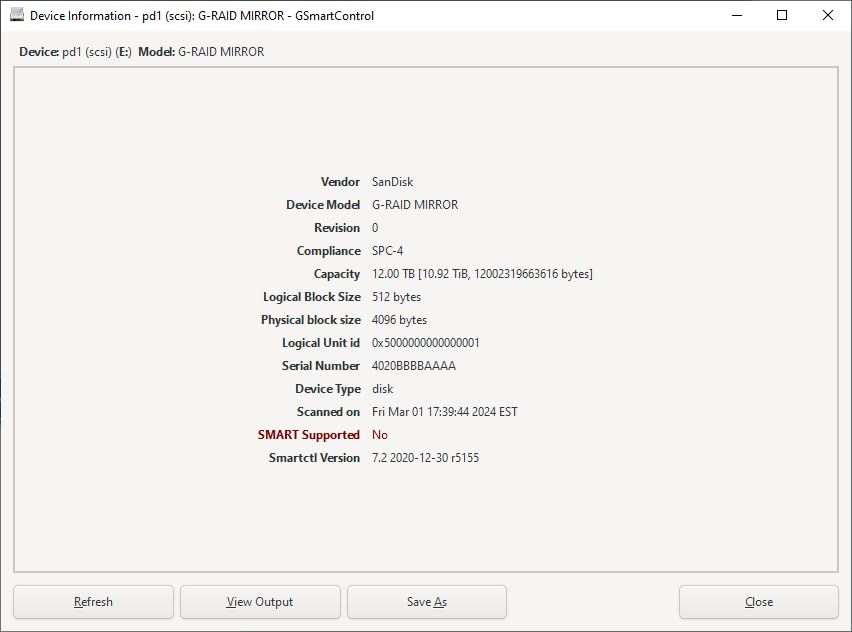Click Logical Block Size value 512 bytes

(397, 297)
